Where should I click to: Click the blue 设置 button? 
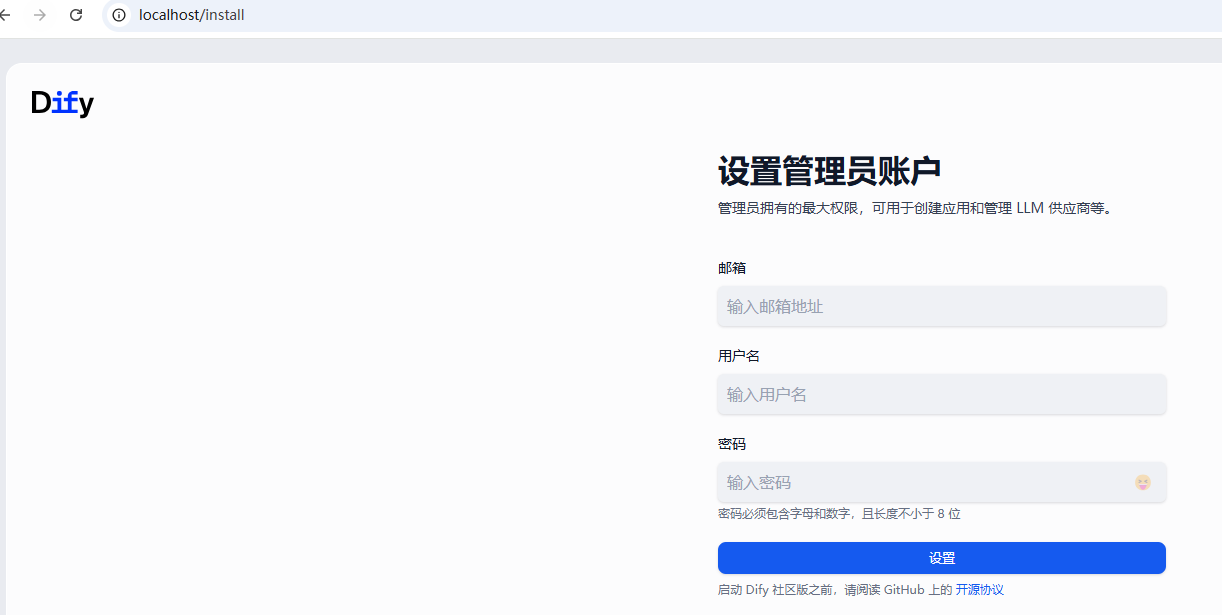[x=942, y=558]
